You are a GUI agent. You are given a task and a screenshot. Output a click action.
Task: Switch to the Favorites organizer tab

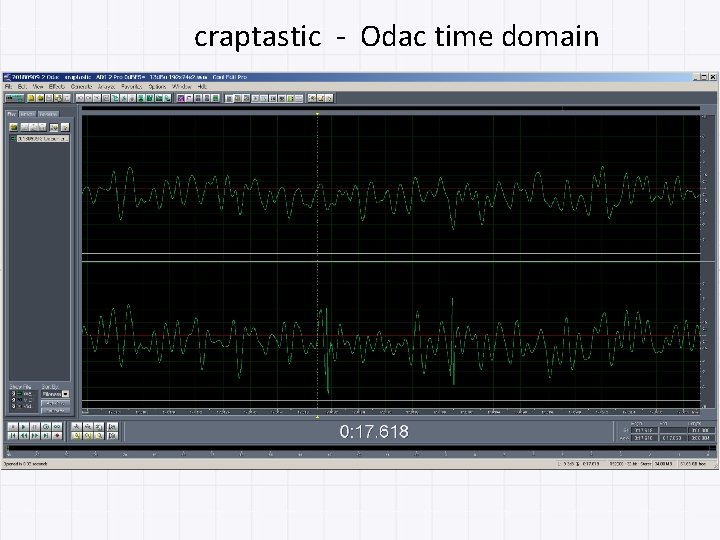tap(48, 114)
